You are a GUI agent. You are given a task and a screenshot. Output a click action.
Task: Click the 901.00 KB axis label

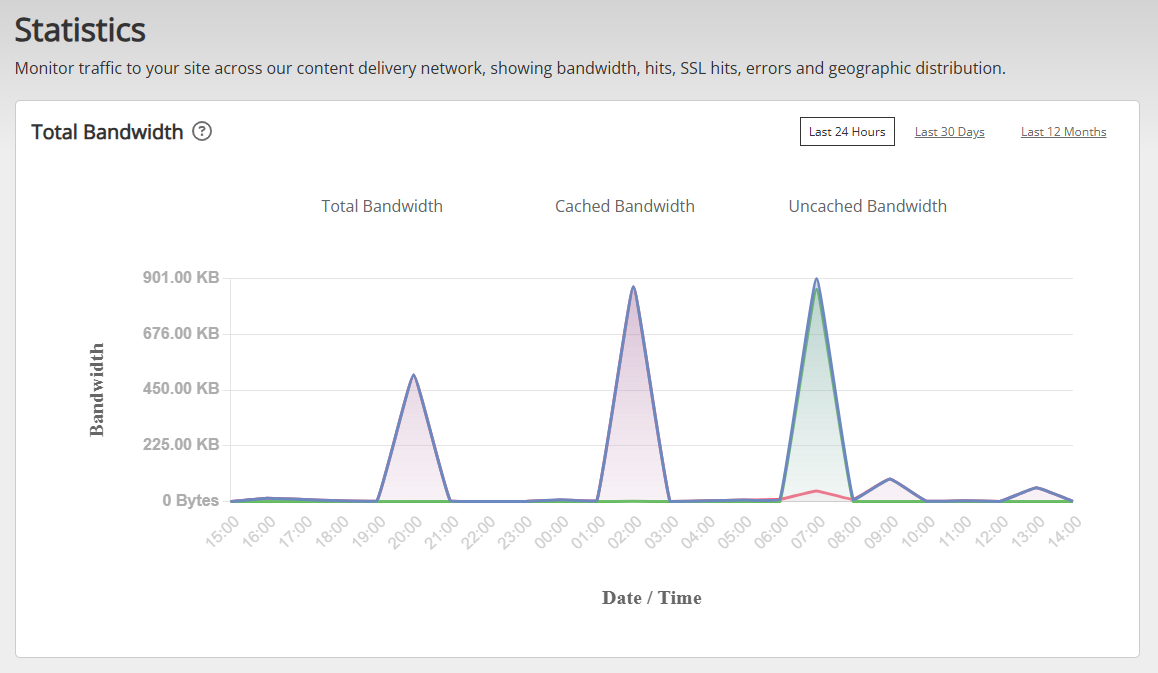click(181, 277)
